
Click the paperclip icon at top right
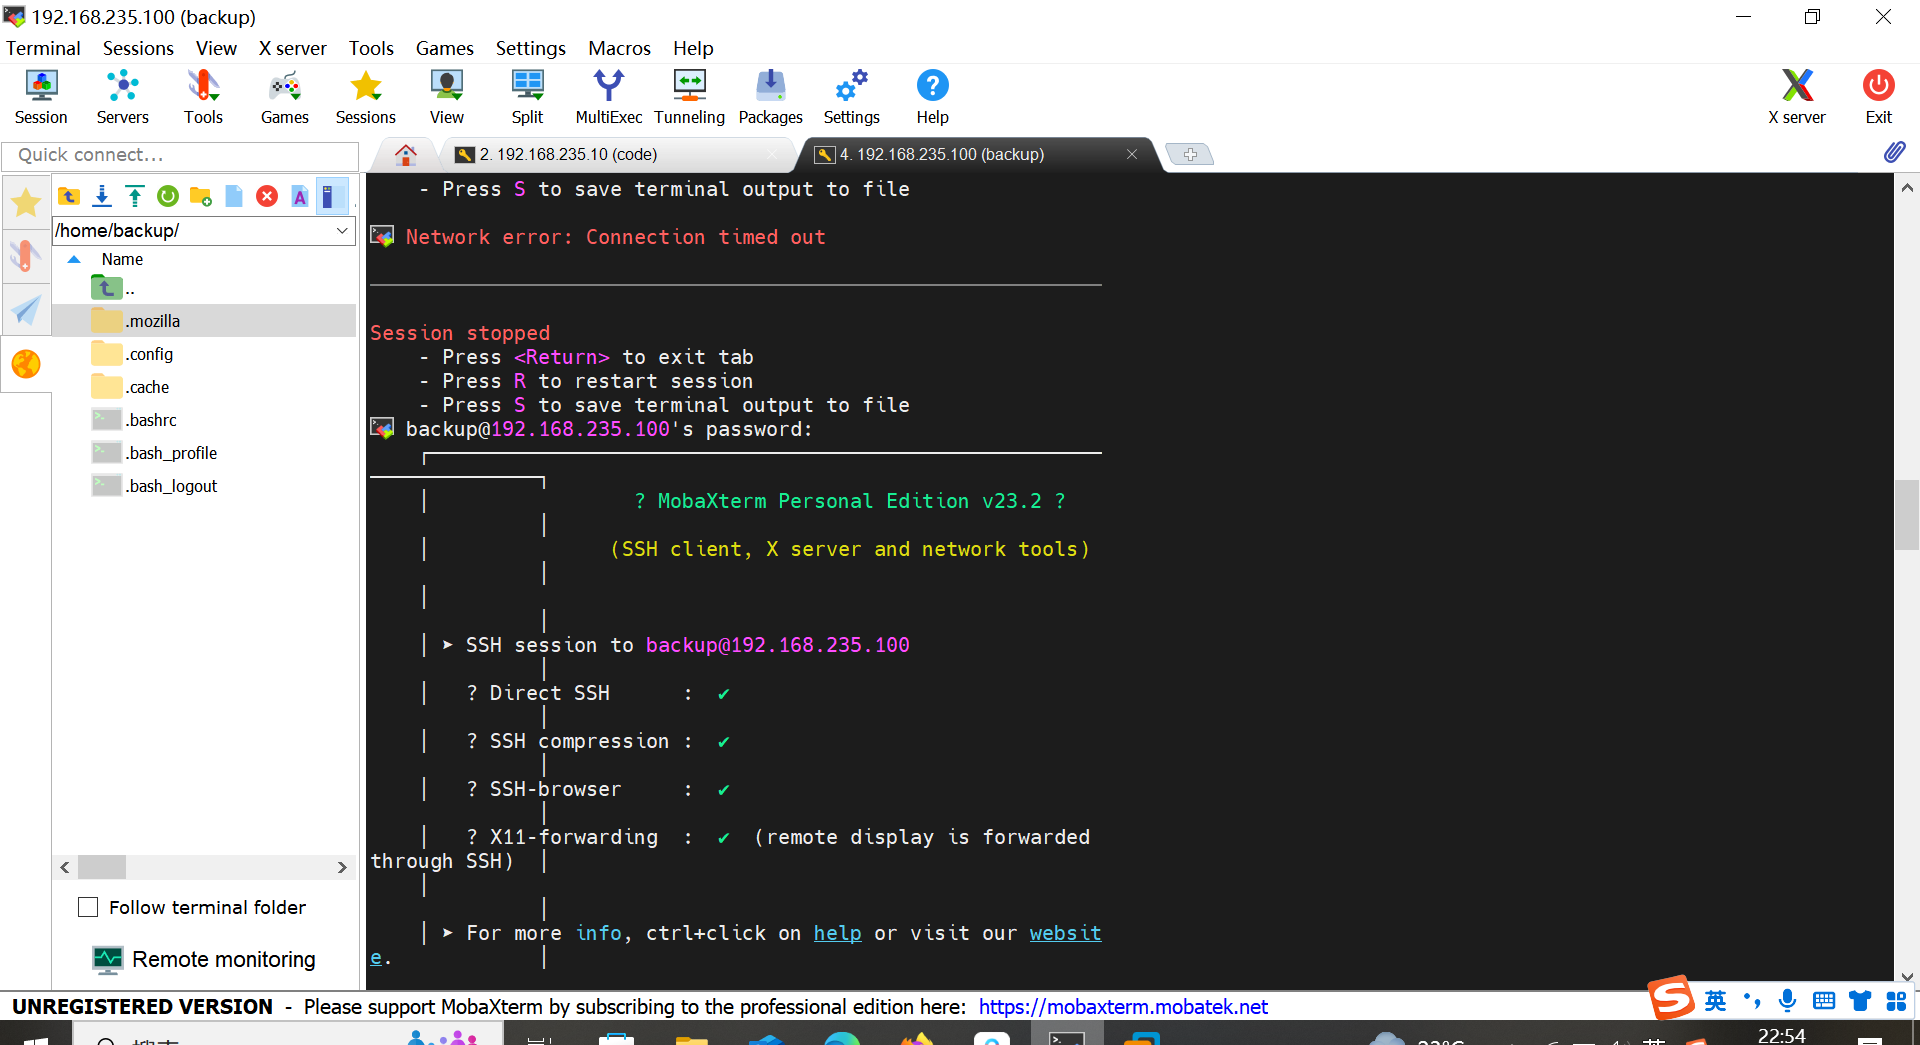[x=1894, y=152]
